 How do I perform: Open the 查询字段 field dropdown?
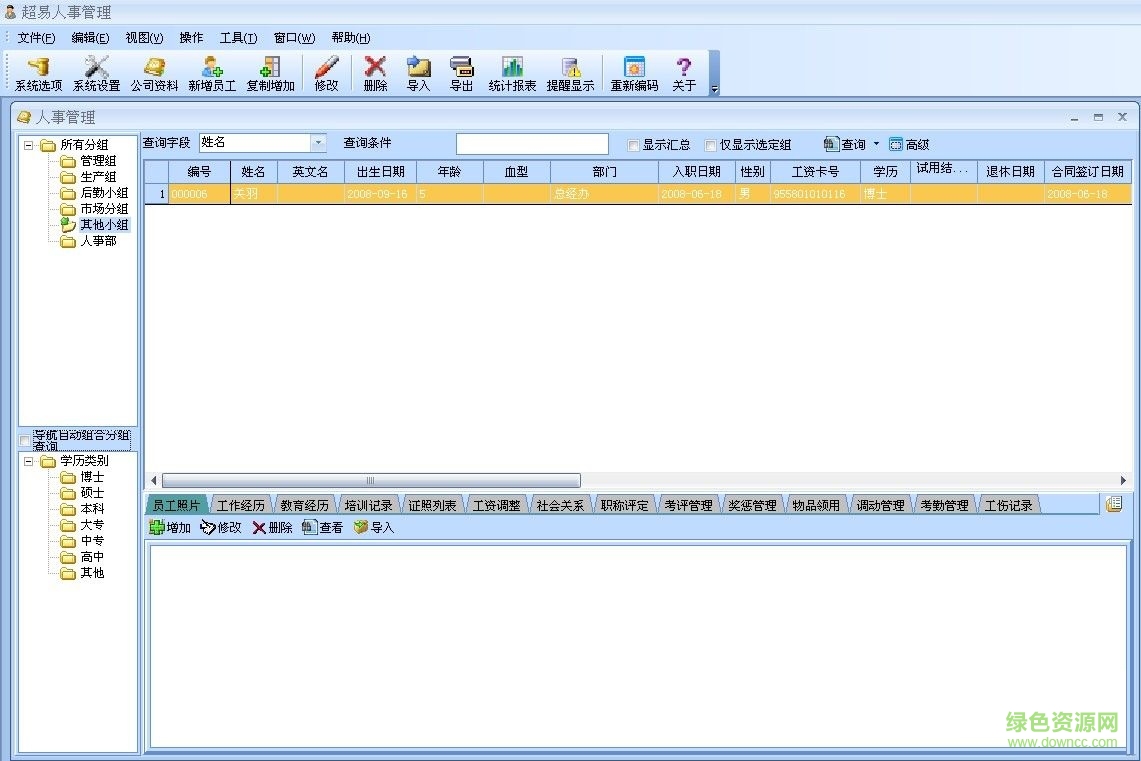coord(319,143)
